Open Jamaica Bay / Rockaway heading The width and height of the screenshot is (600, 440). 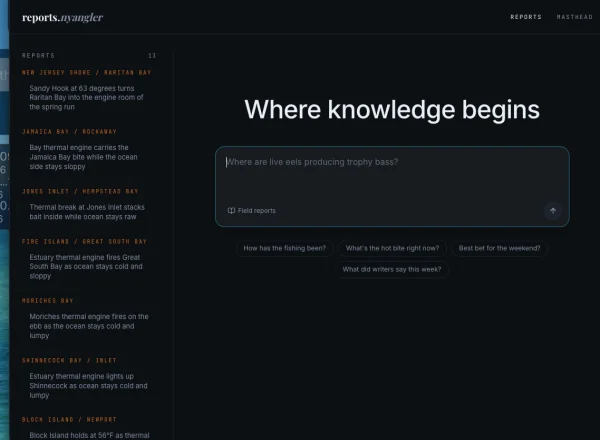(69, 132)
